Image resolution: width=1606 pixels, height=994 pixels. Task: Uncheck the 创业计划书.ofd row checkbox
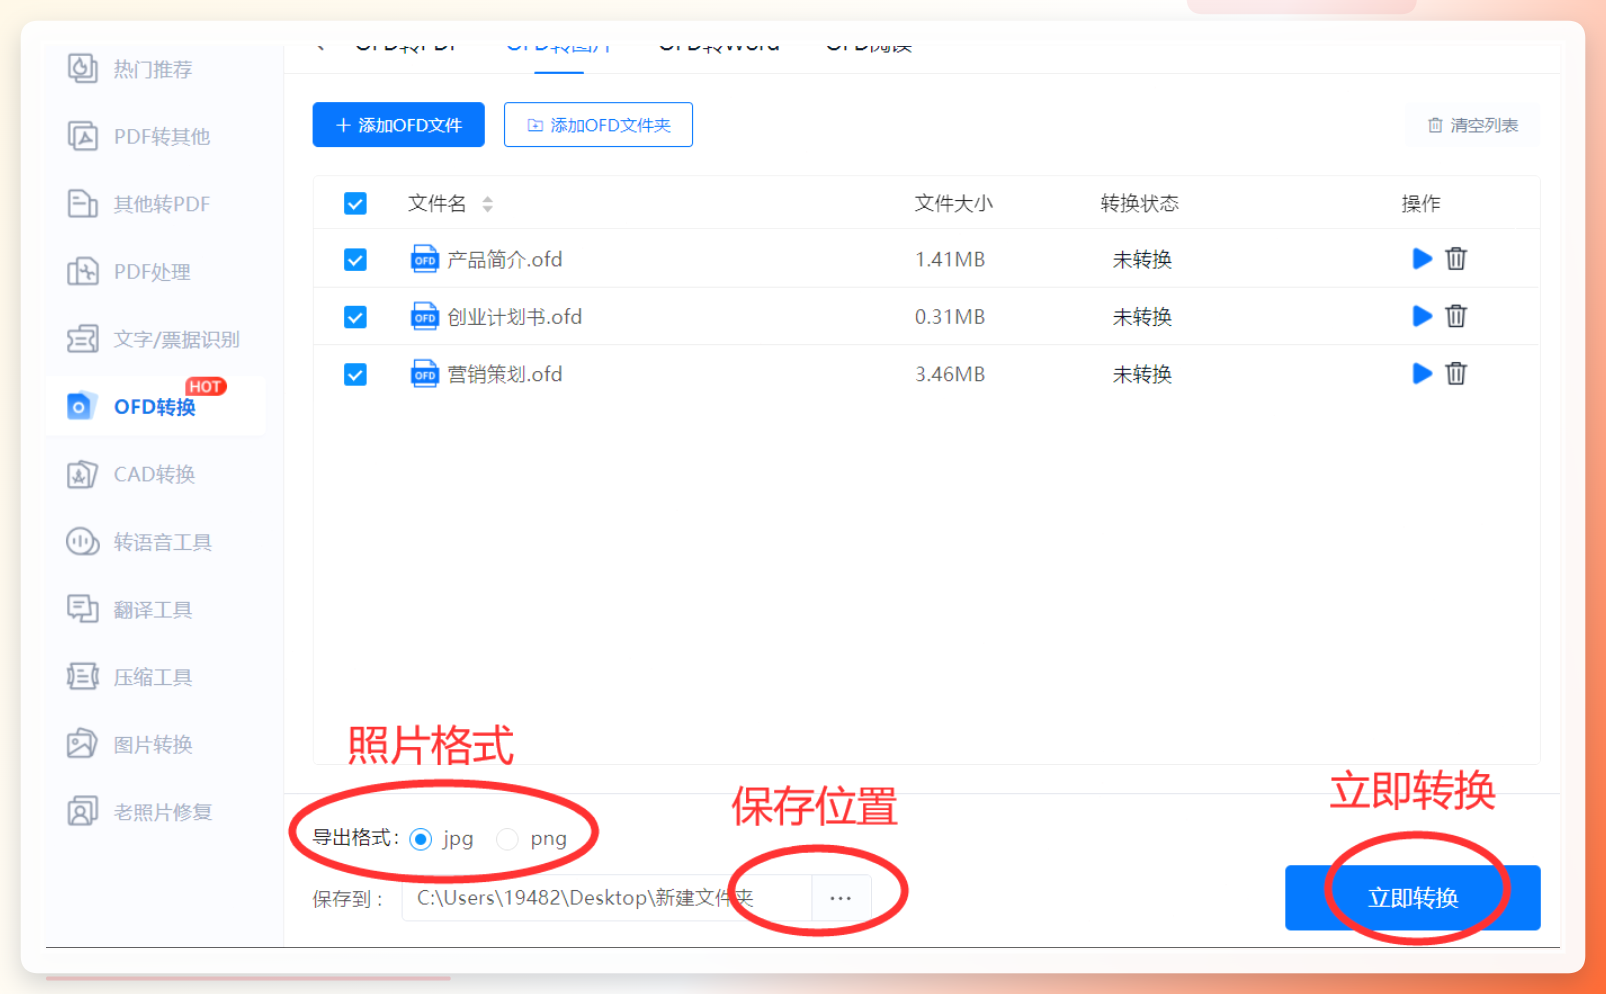(355, 317)
